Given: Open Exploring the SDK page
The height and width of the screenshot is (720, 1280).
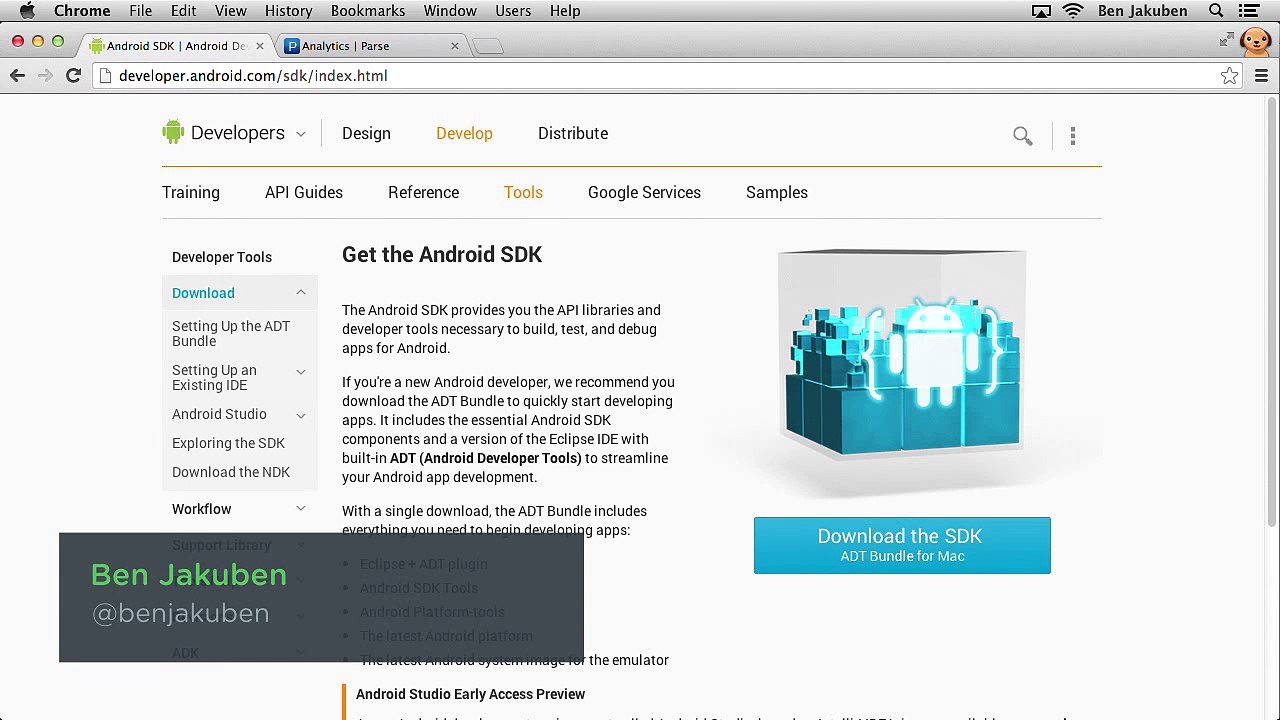Looking at the screenshot, I should 228,443.
